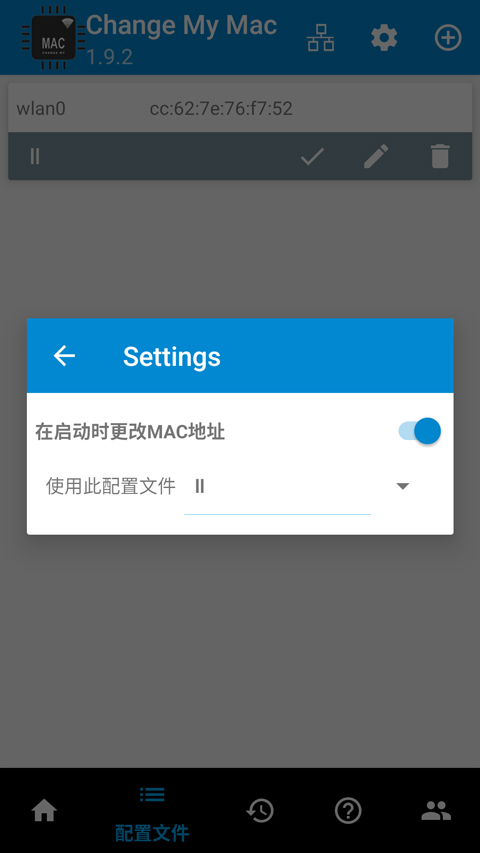Image resolution: width=480 pixels, height=853 pixels.
Task: Open the history tab icon
Action: point(260,811)
